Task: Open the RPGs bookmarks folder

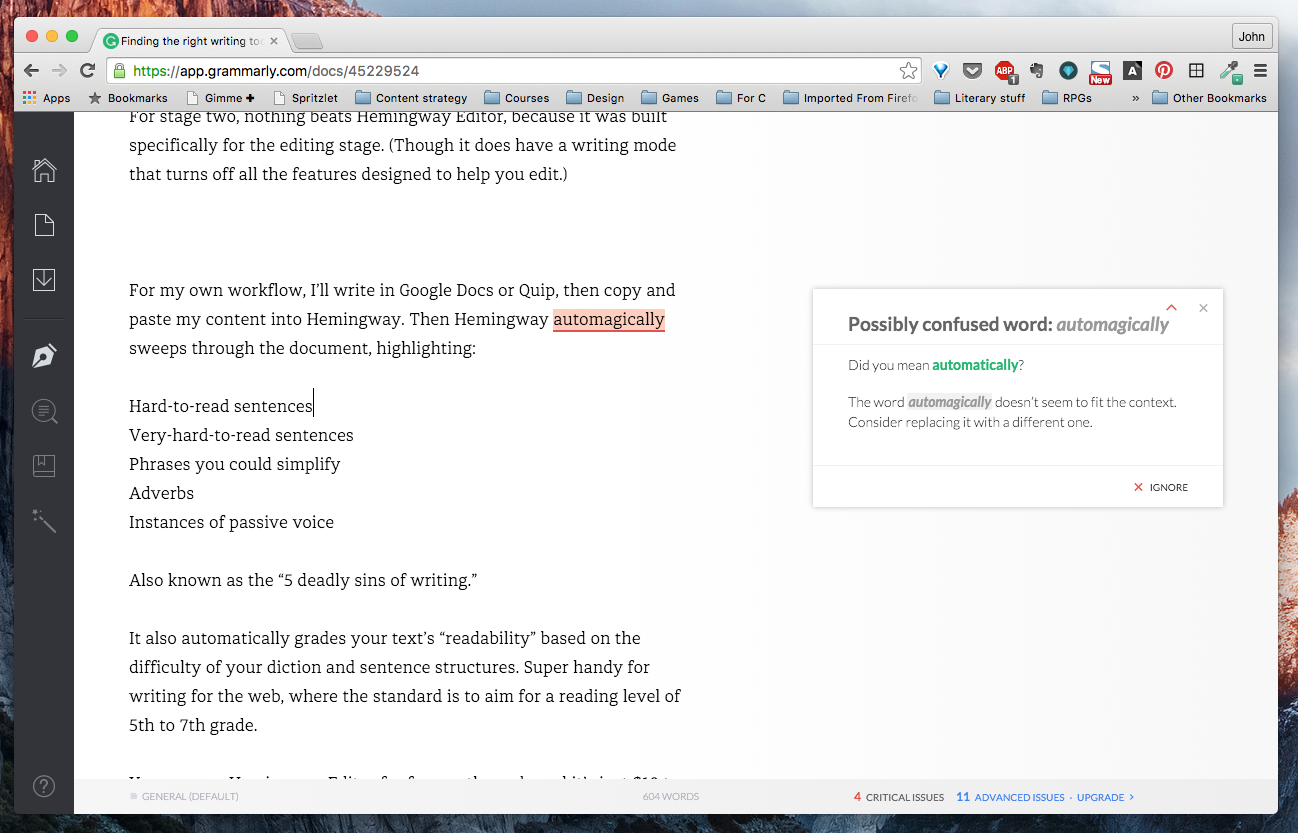Action: click(1067, 98)
